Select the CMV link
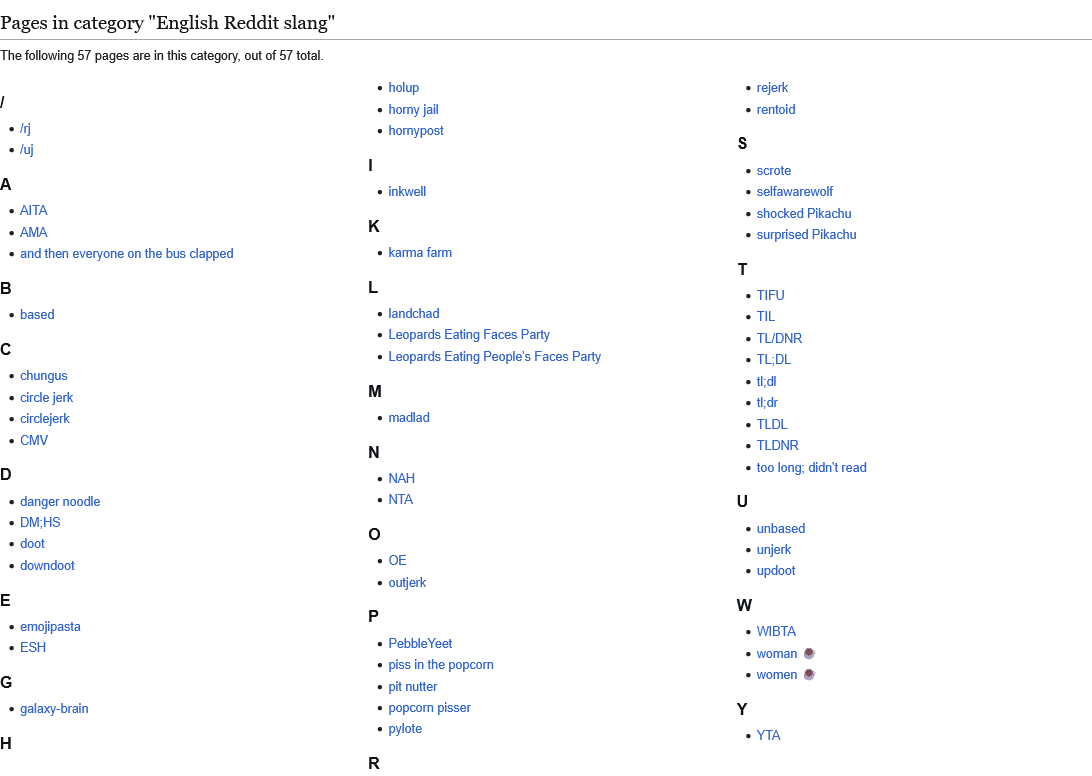 pos(34,440)
